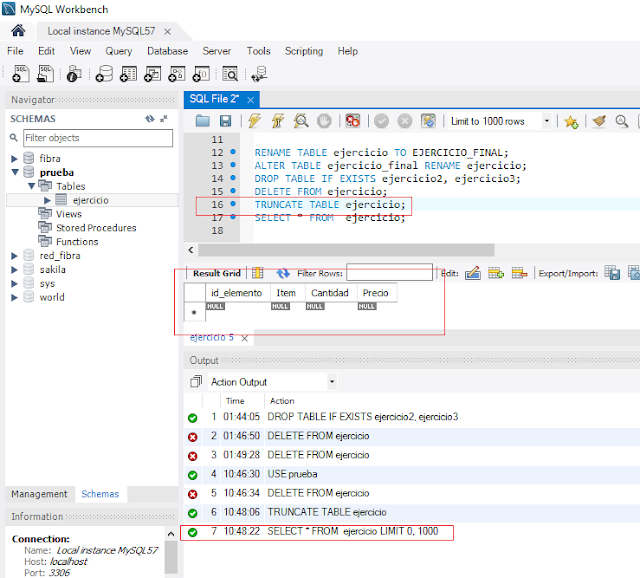Click id_elemento column header
640x578 pixels.
(236, 293)
